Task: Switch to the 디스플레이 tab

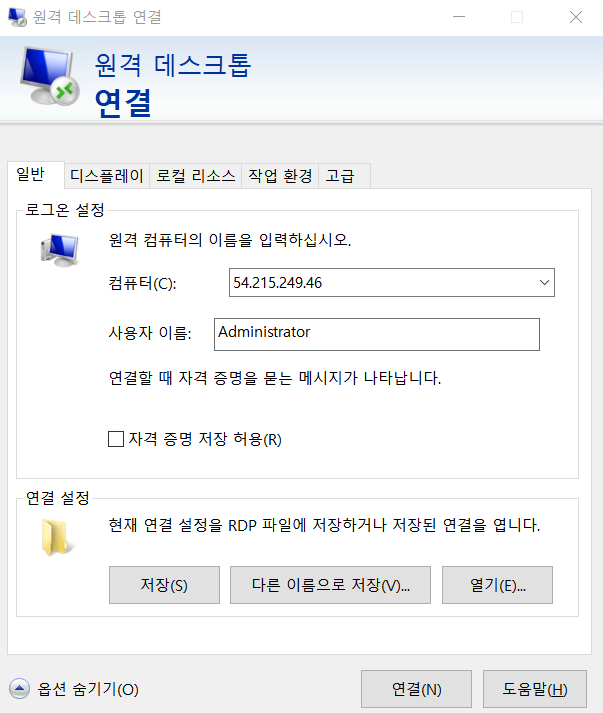Action: 107,176
